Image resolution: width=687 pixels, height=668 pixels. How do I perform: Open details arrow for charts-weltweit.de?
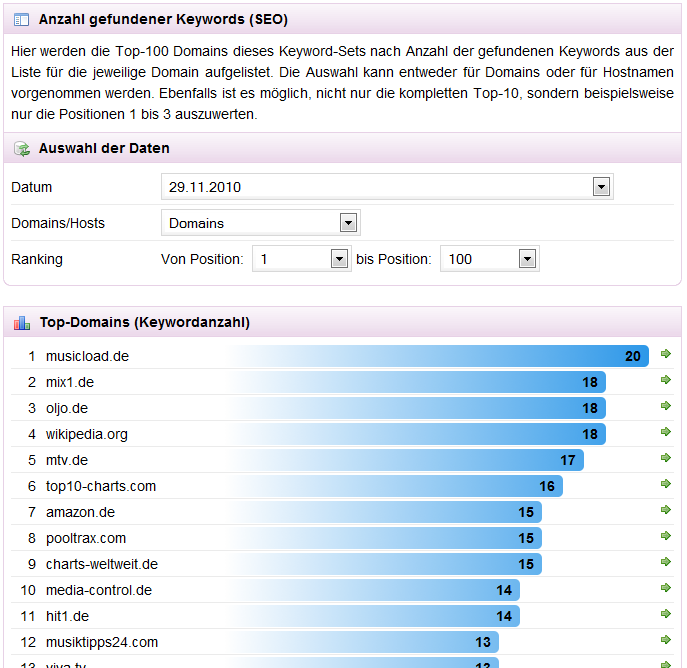click(x=666, y=562)
